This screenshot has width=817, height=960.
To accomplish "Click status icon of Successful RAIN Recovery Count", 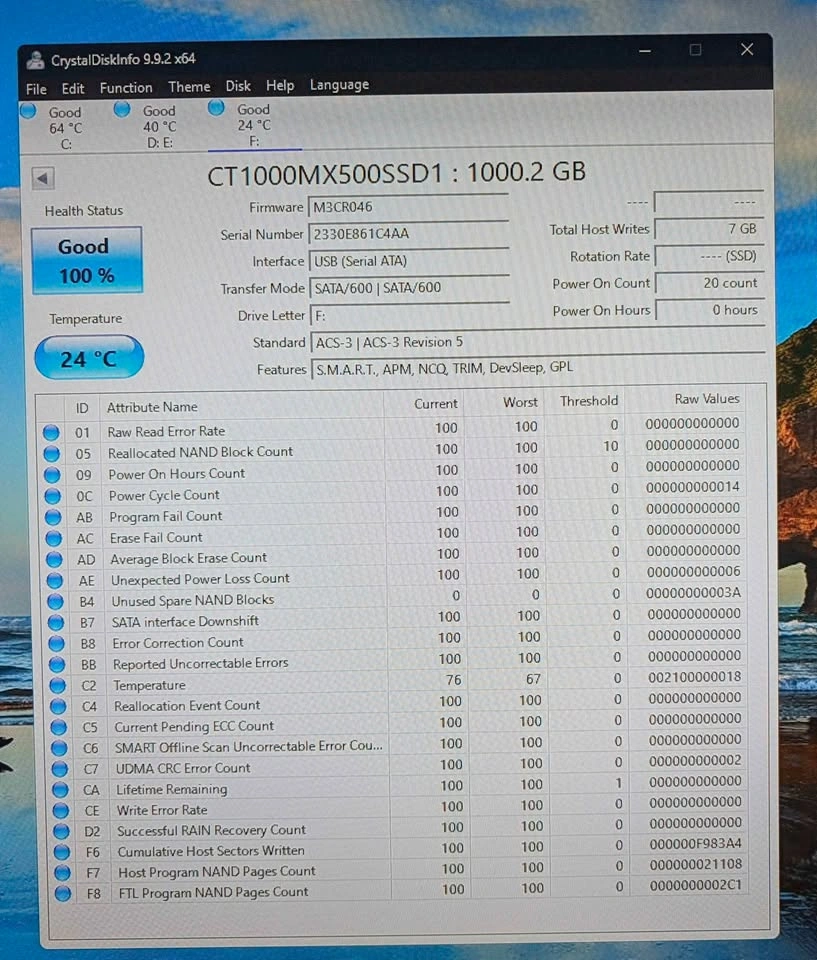I will tap(62, 832).
